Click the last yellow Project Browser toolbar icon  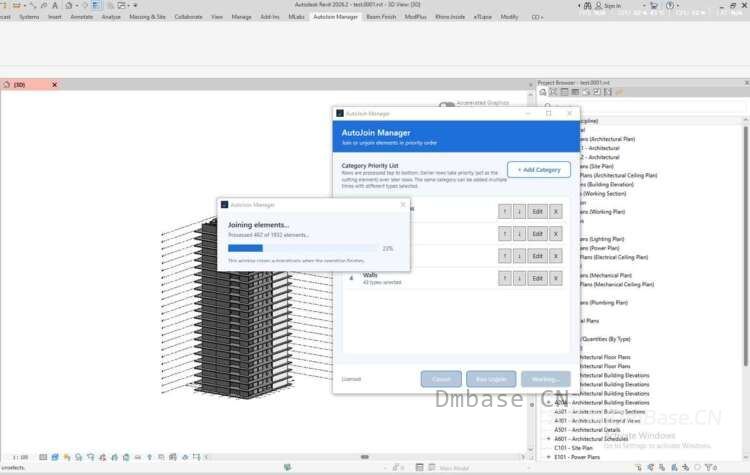pyautogui.click(x=619, y=92)
